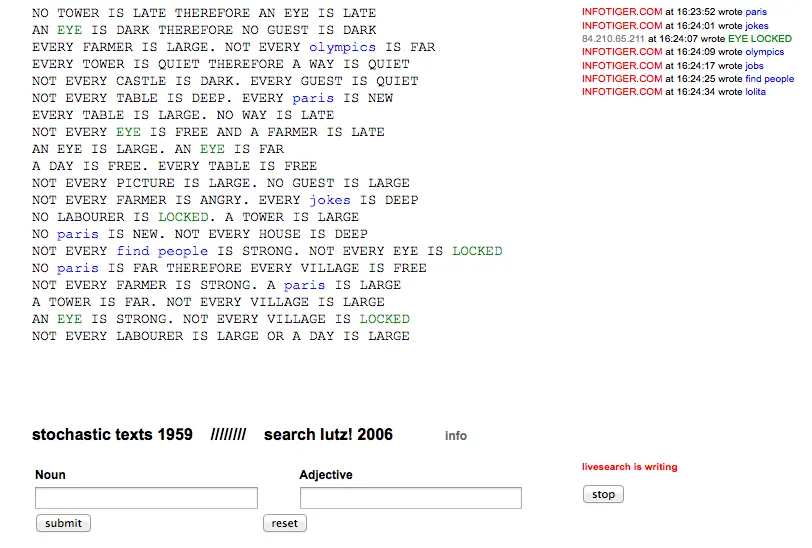Screen dimensions: 812x548
Task: Click 'find people' in the poem text
Action: [x=162, y=251]
